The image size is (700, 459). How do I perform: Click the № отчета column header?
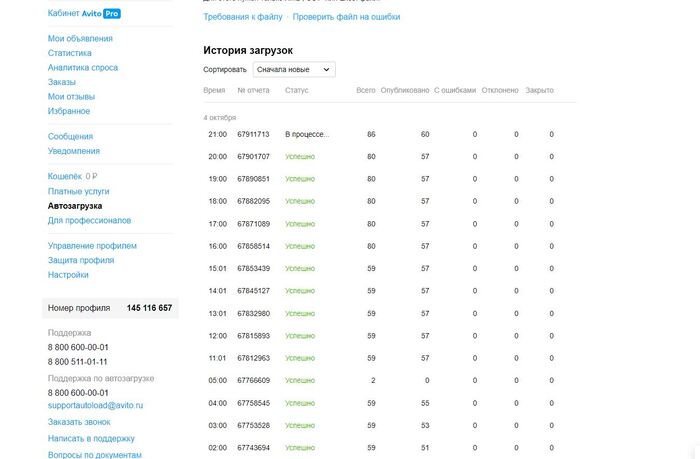click(253, 90)
